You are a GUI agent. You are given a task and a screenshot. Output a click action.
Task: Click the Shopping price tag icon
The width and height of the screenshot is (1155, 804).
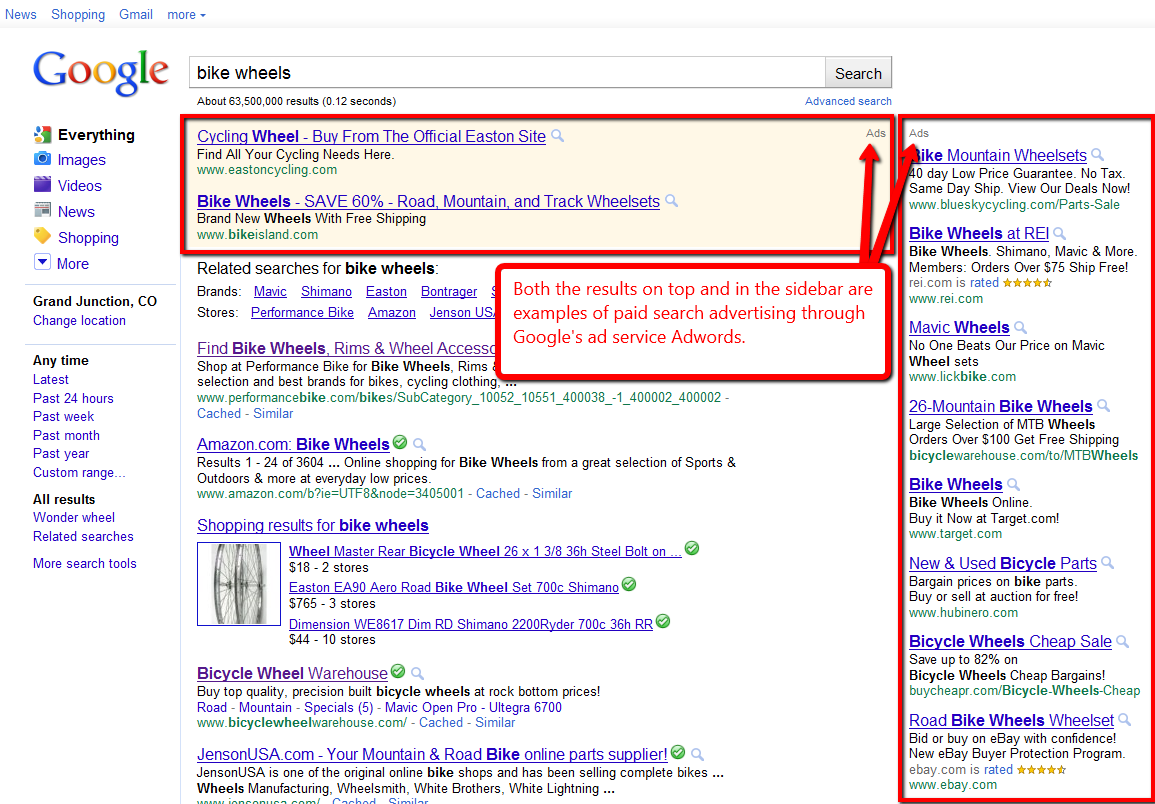[x=42, y=236]
